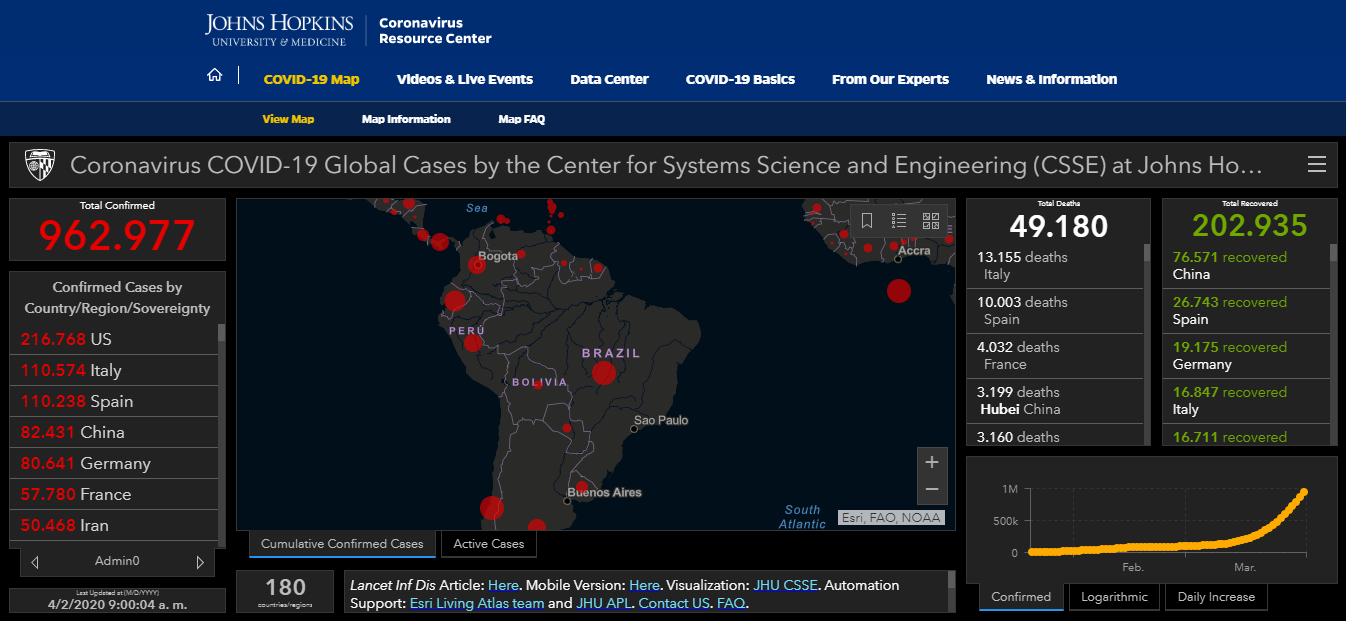
Task: Open the Data Center menu item
Action: pos(609,79)
